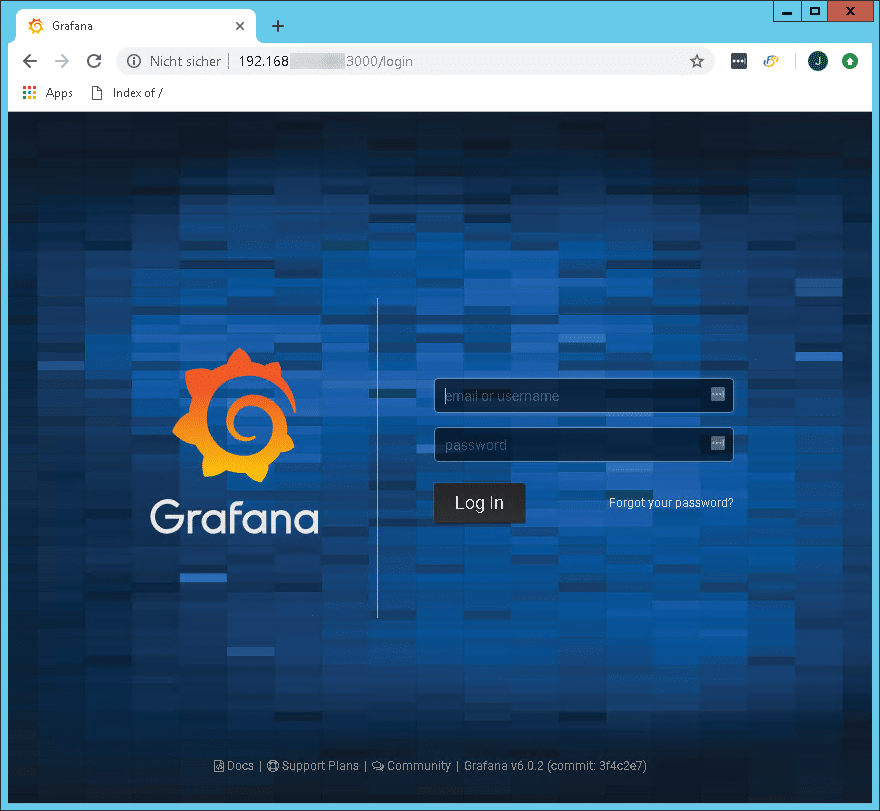Viewport: 880px width, 811px height.
Task: Open the password manager extension in the toolbar
Action: pos(739,61)
